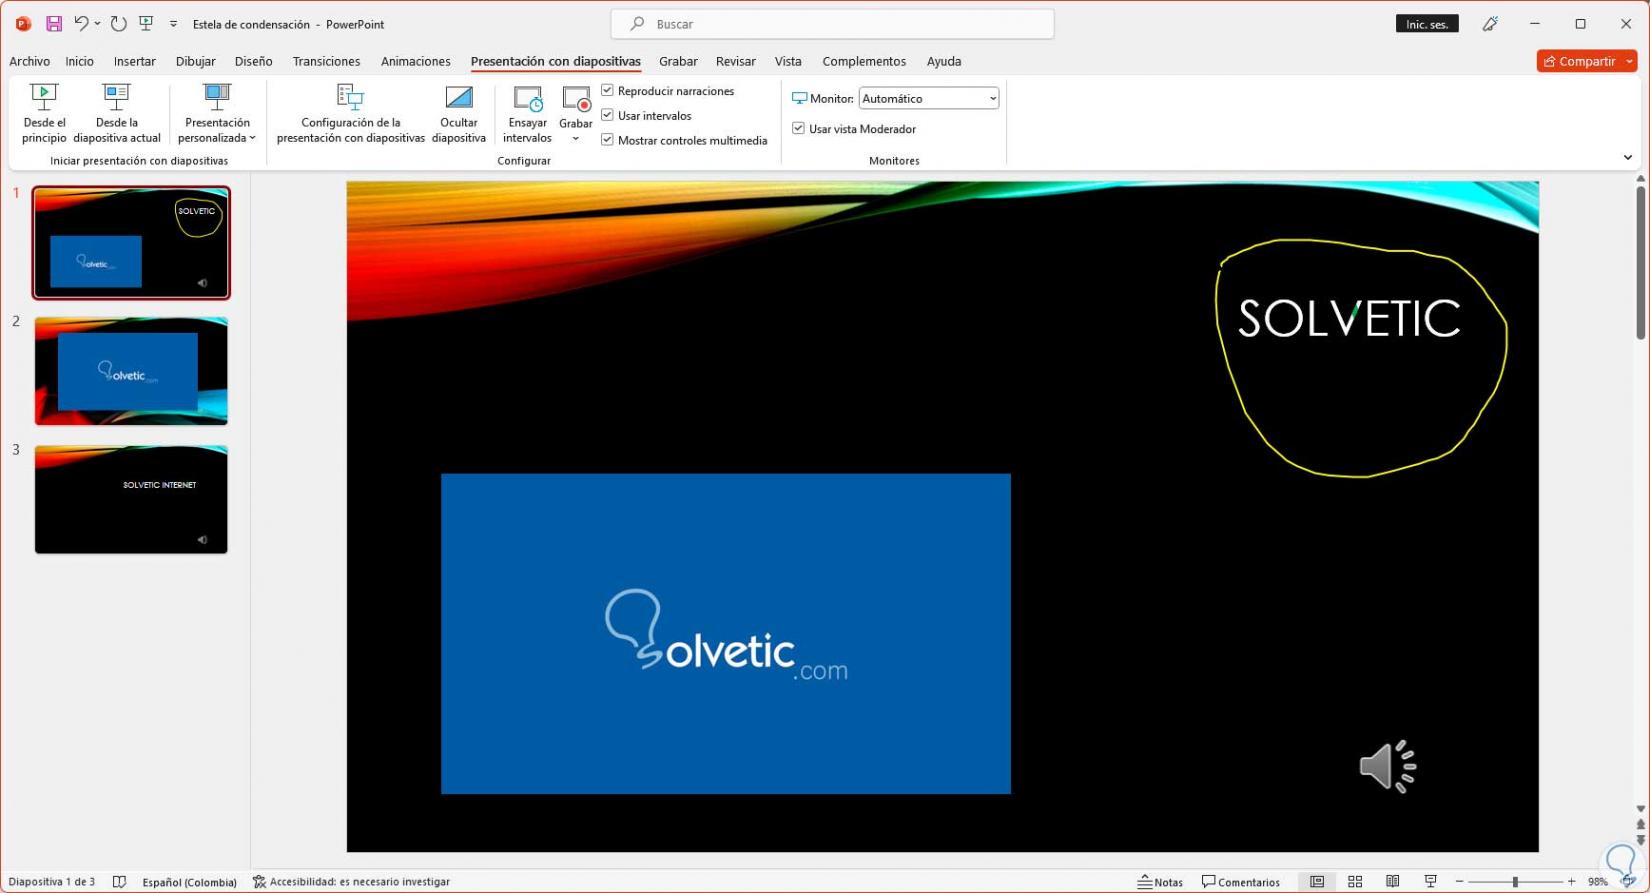Click Diapositiva 1 de 3 status text
Screen dimensions: 1650x893
[x=52, y=882]
